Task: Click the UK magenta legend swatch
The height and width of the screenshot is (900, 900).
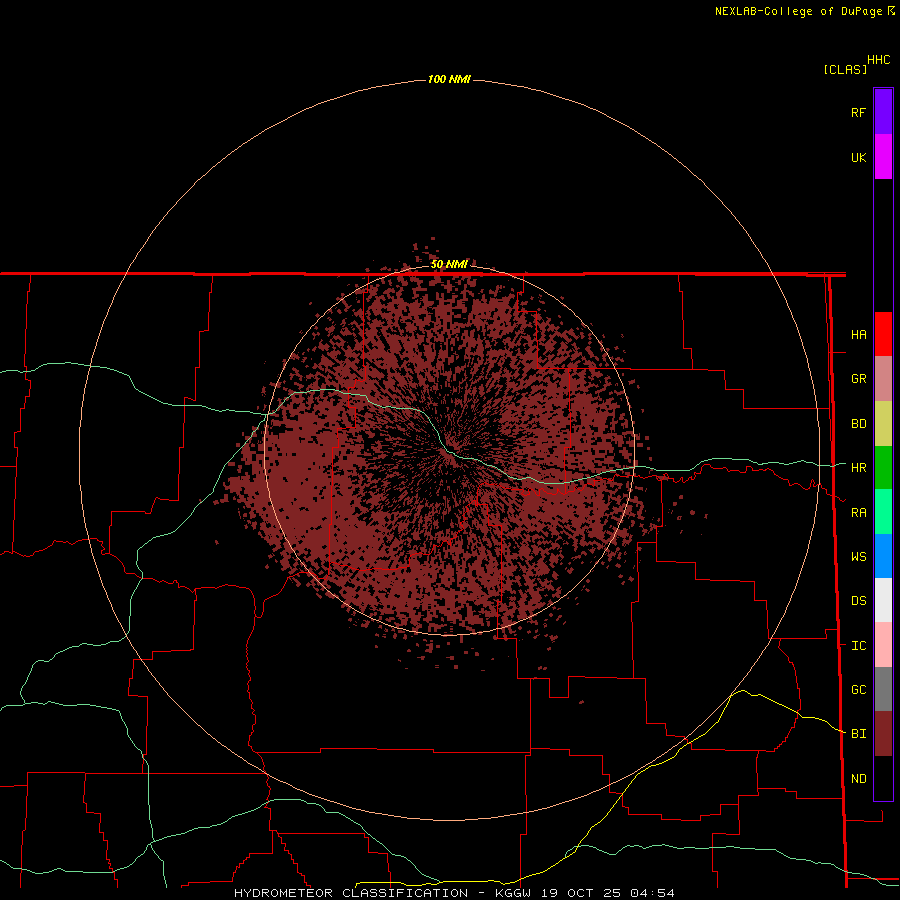Action: click(x=883, y=156)
